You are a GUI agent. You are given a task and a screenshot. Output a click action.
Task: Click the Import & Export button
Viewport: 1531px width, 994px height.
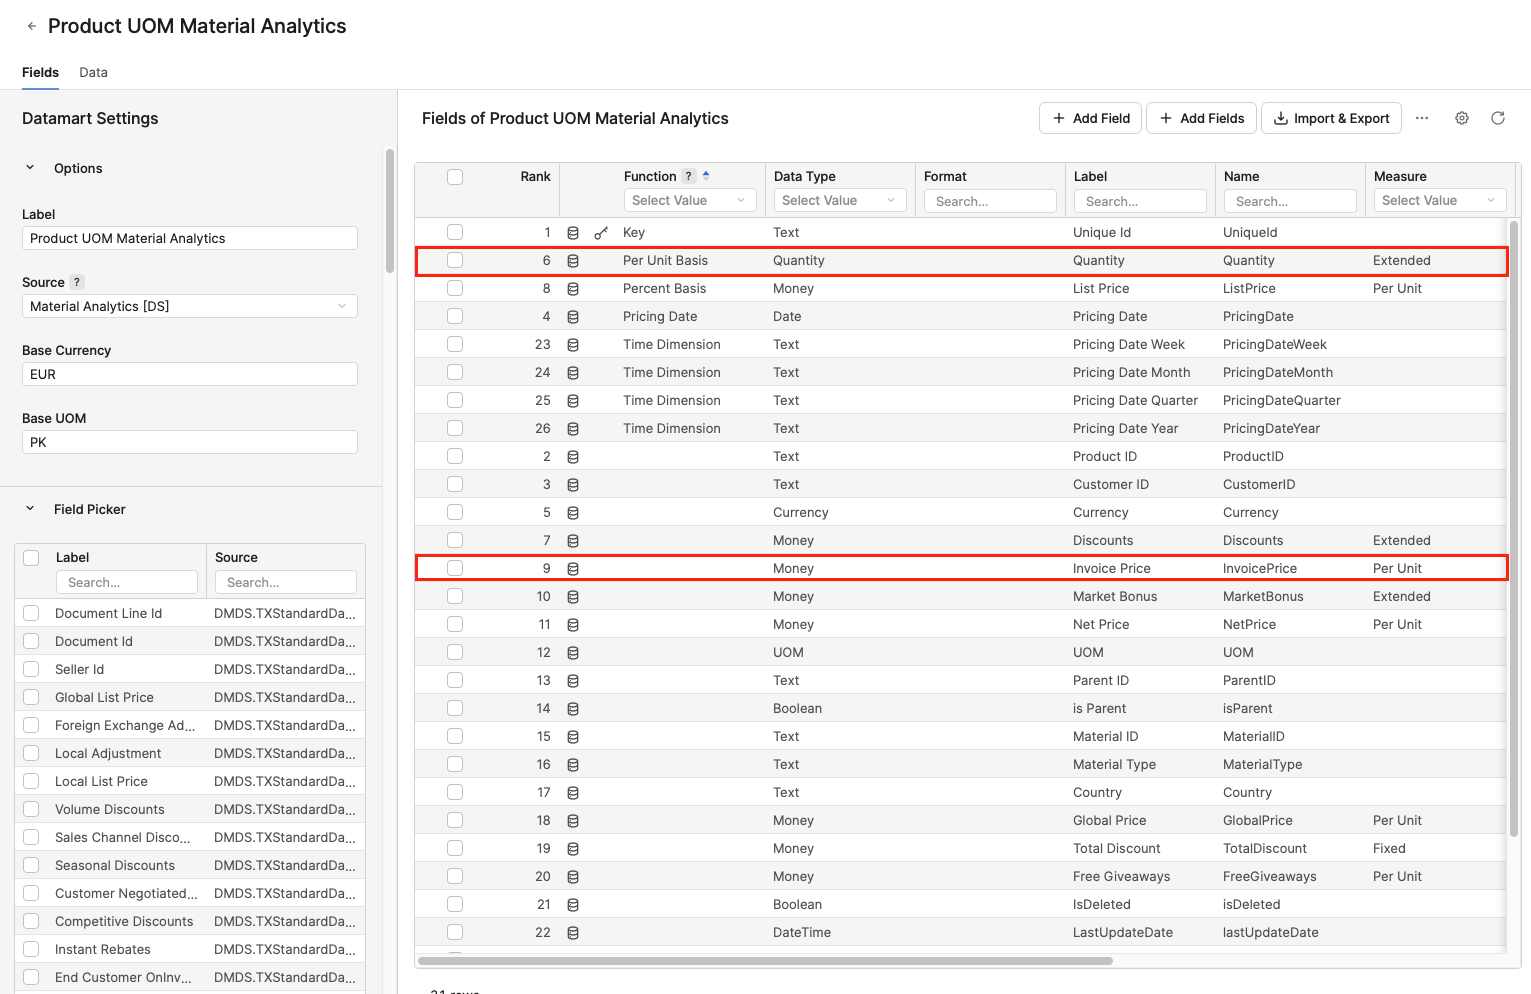[1331, 118]
